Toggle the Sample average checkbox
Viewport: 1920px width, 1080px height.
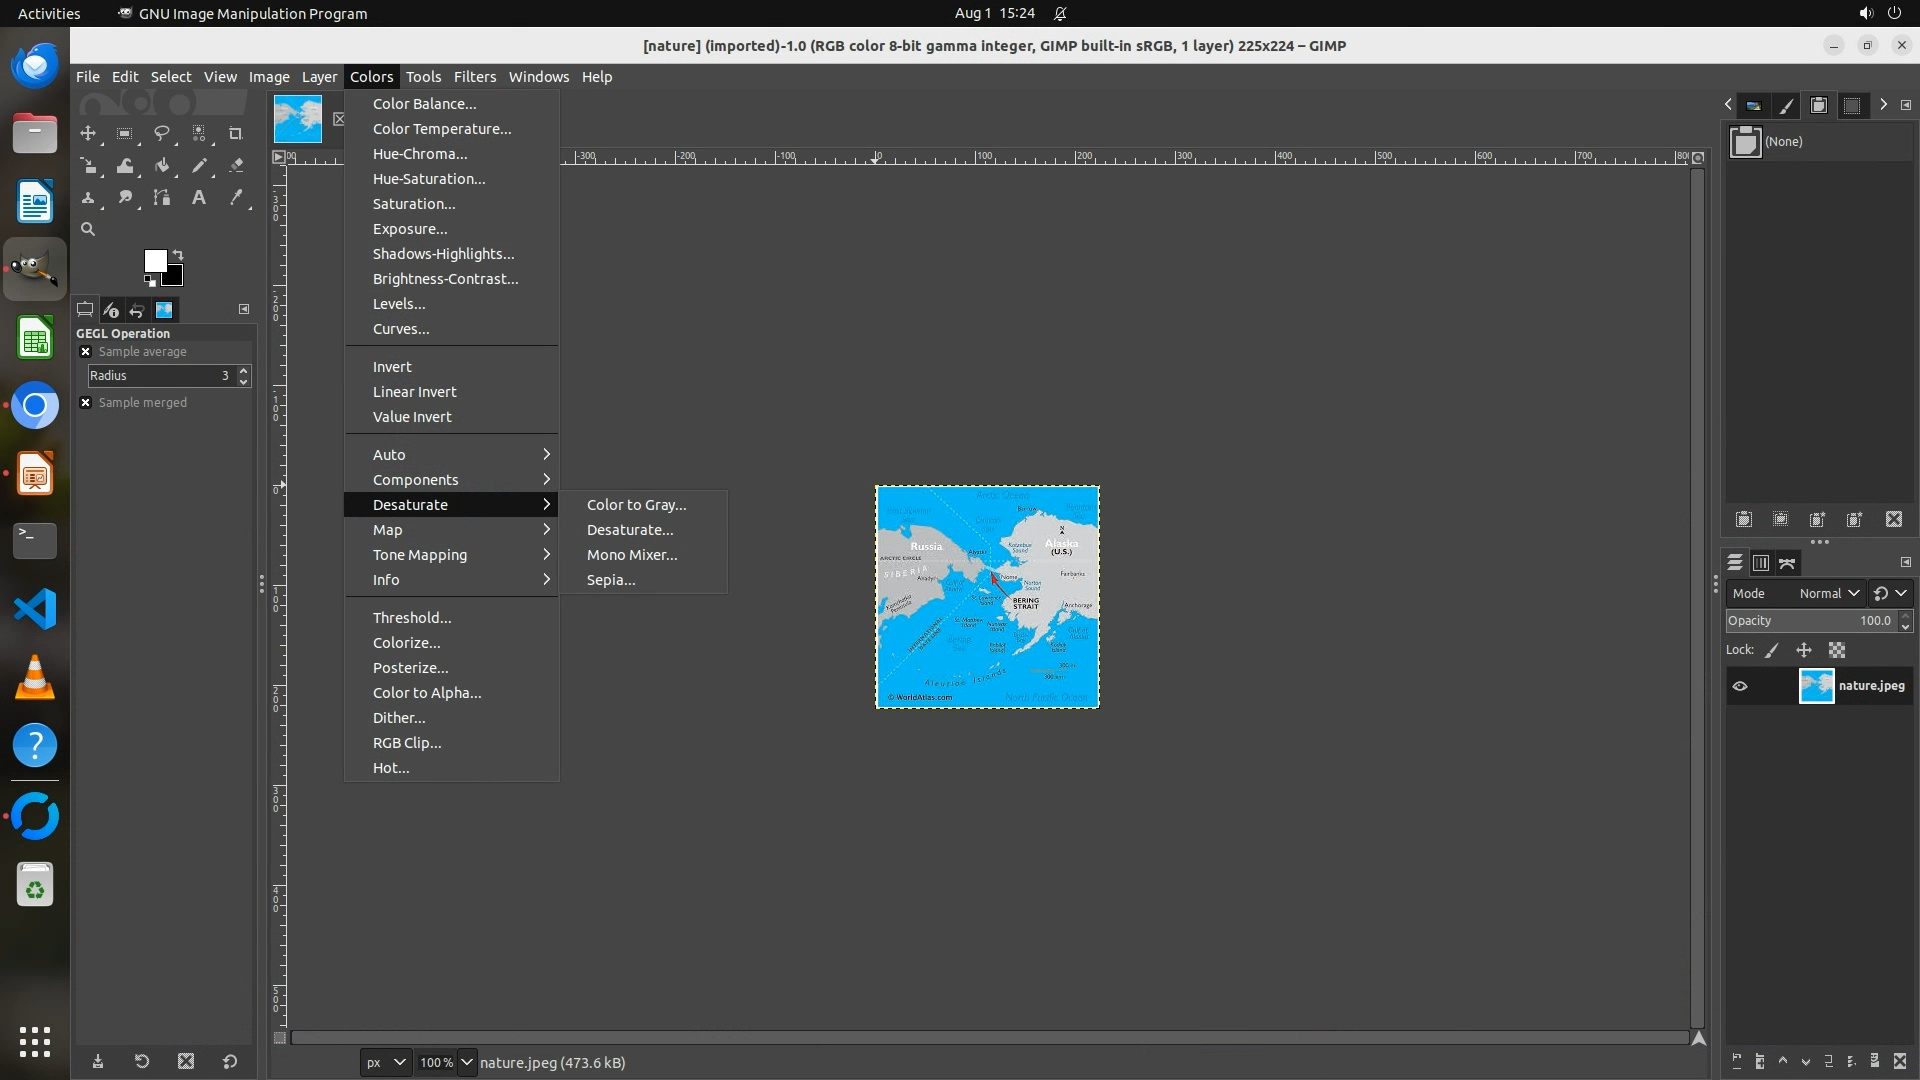[x=86, y=352]
